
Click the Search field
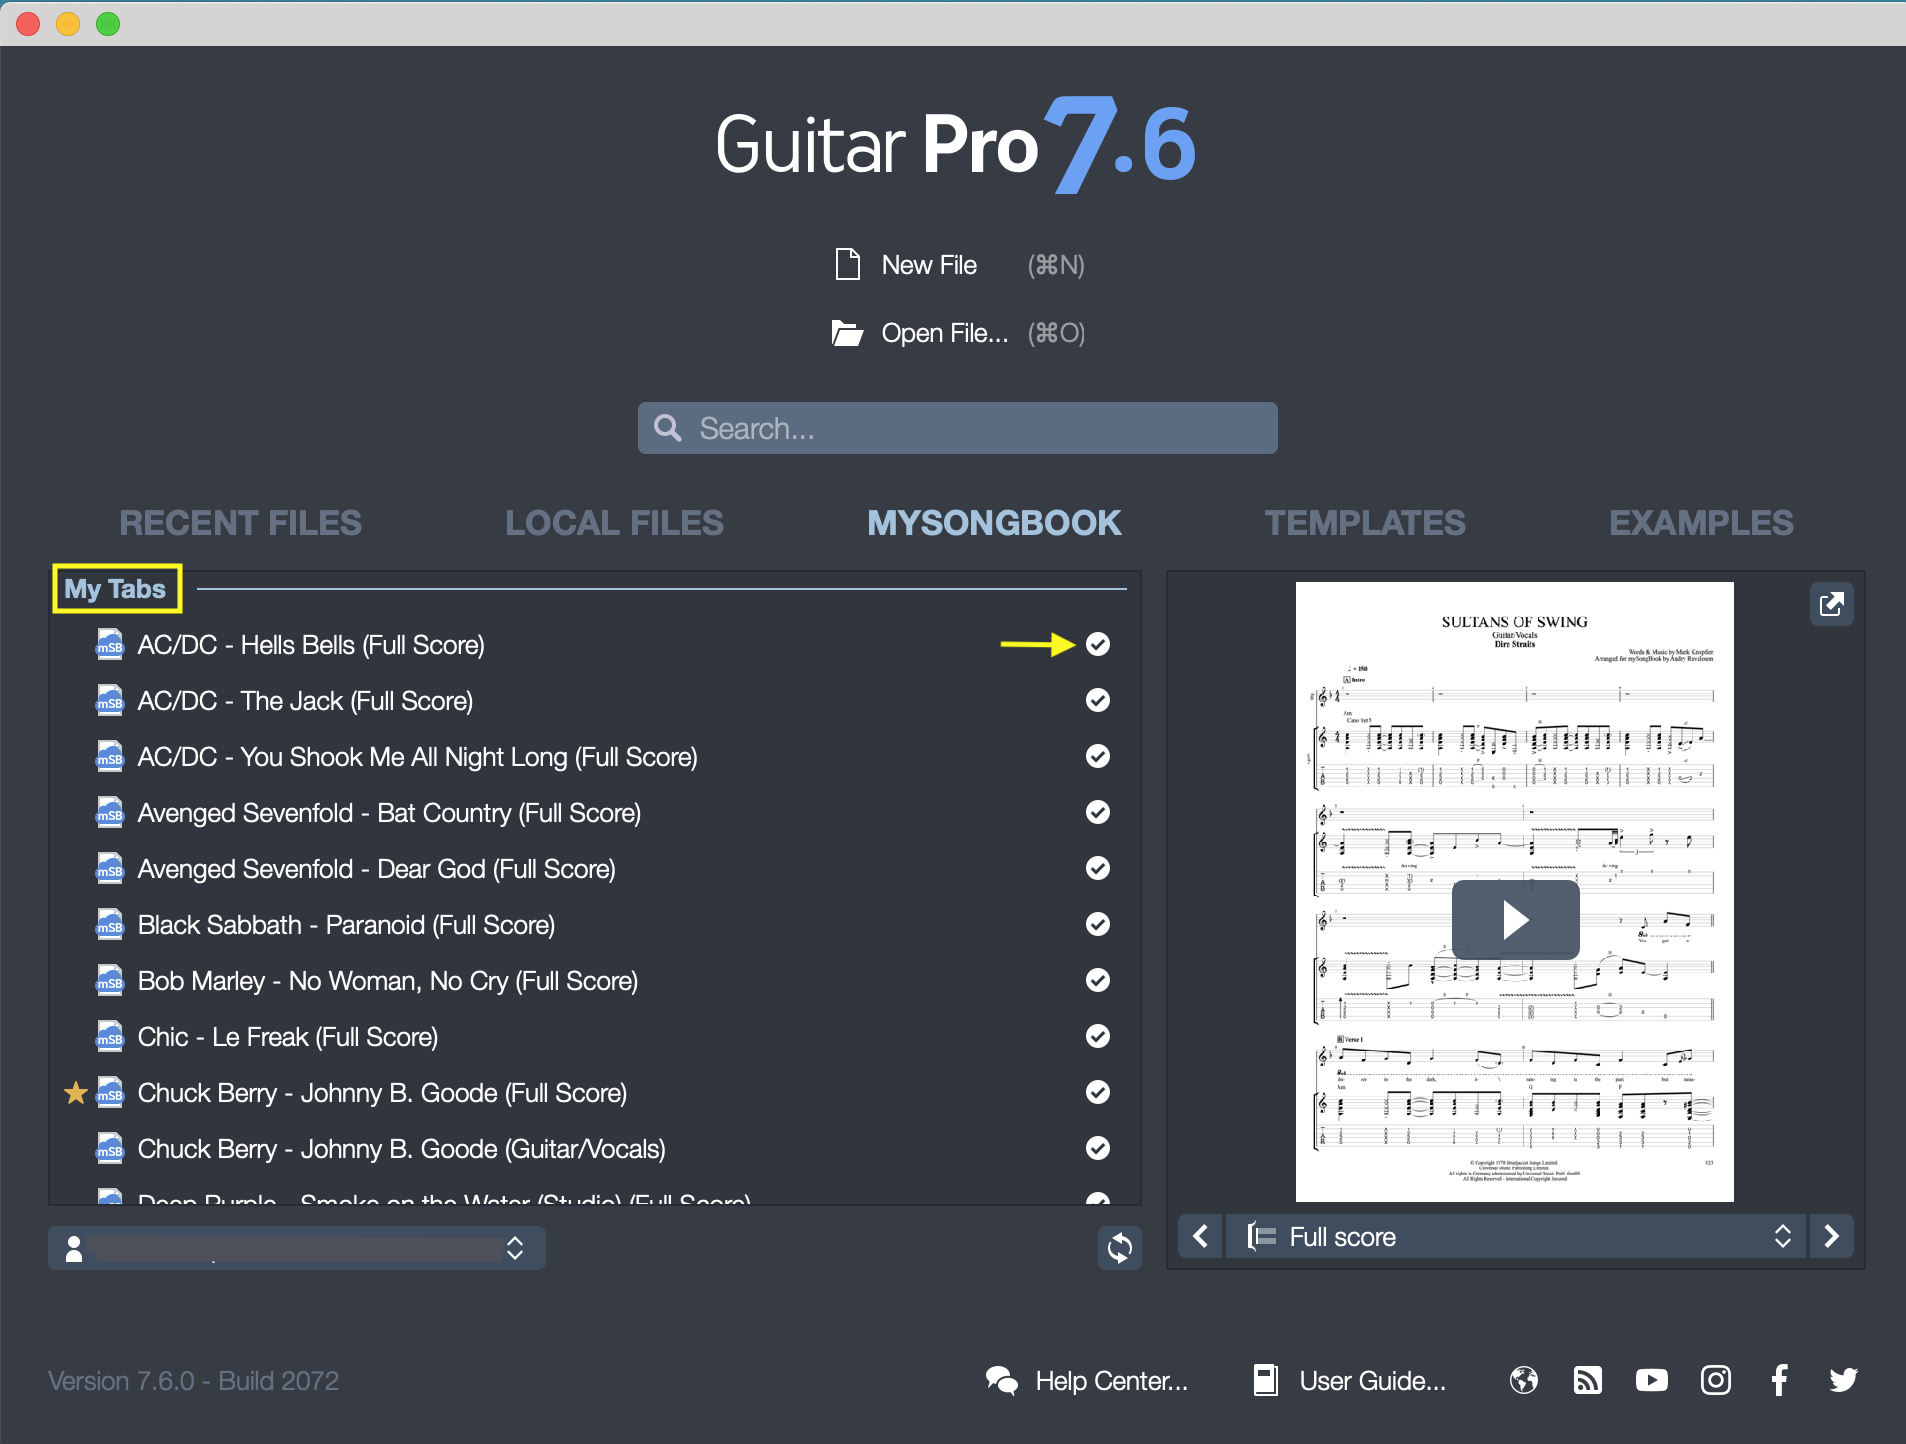pos(957,428)
